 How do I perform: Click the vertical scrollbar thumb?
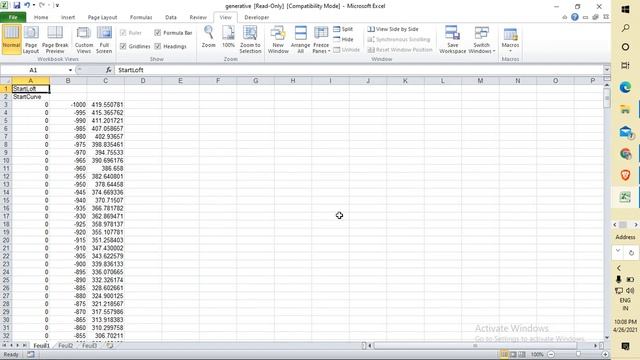(607, 98)
